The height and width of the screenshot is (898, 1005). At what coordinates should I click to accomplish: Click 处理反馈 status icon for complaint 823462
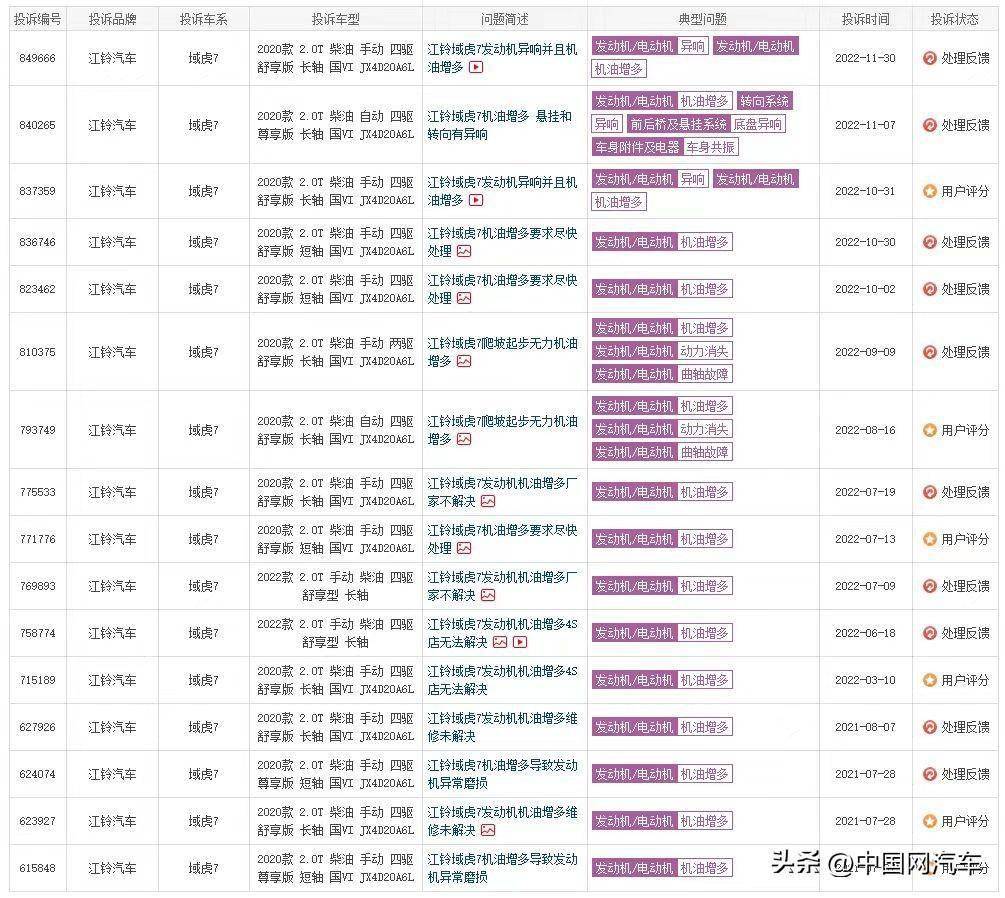929,289
